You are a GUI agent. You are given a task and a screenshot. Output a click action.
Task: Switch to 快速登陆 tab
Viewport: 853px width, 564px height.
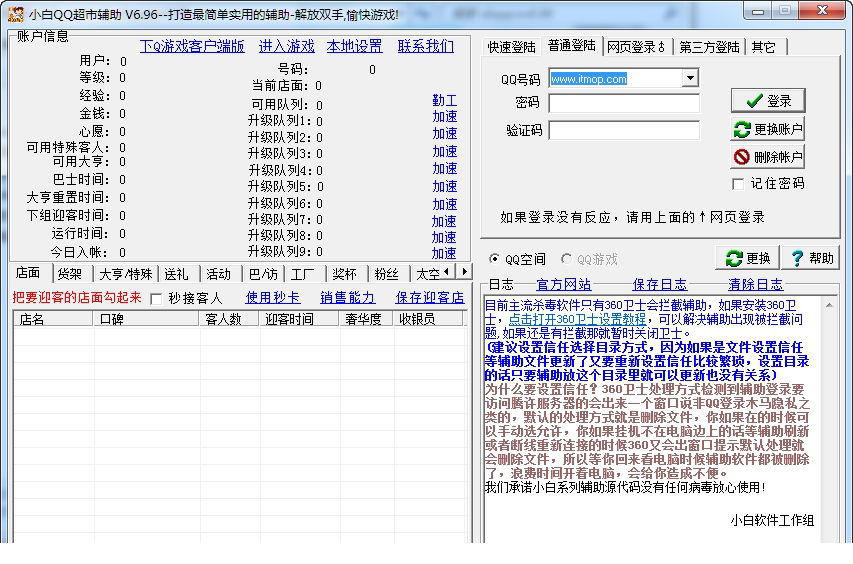pyautogui.click(x=511, y=47)
